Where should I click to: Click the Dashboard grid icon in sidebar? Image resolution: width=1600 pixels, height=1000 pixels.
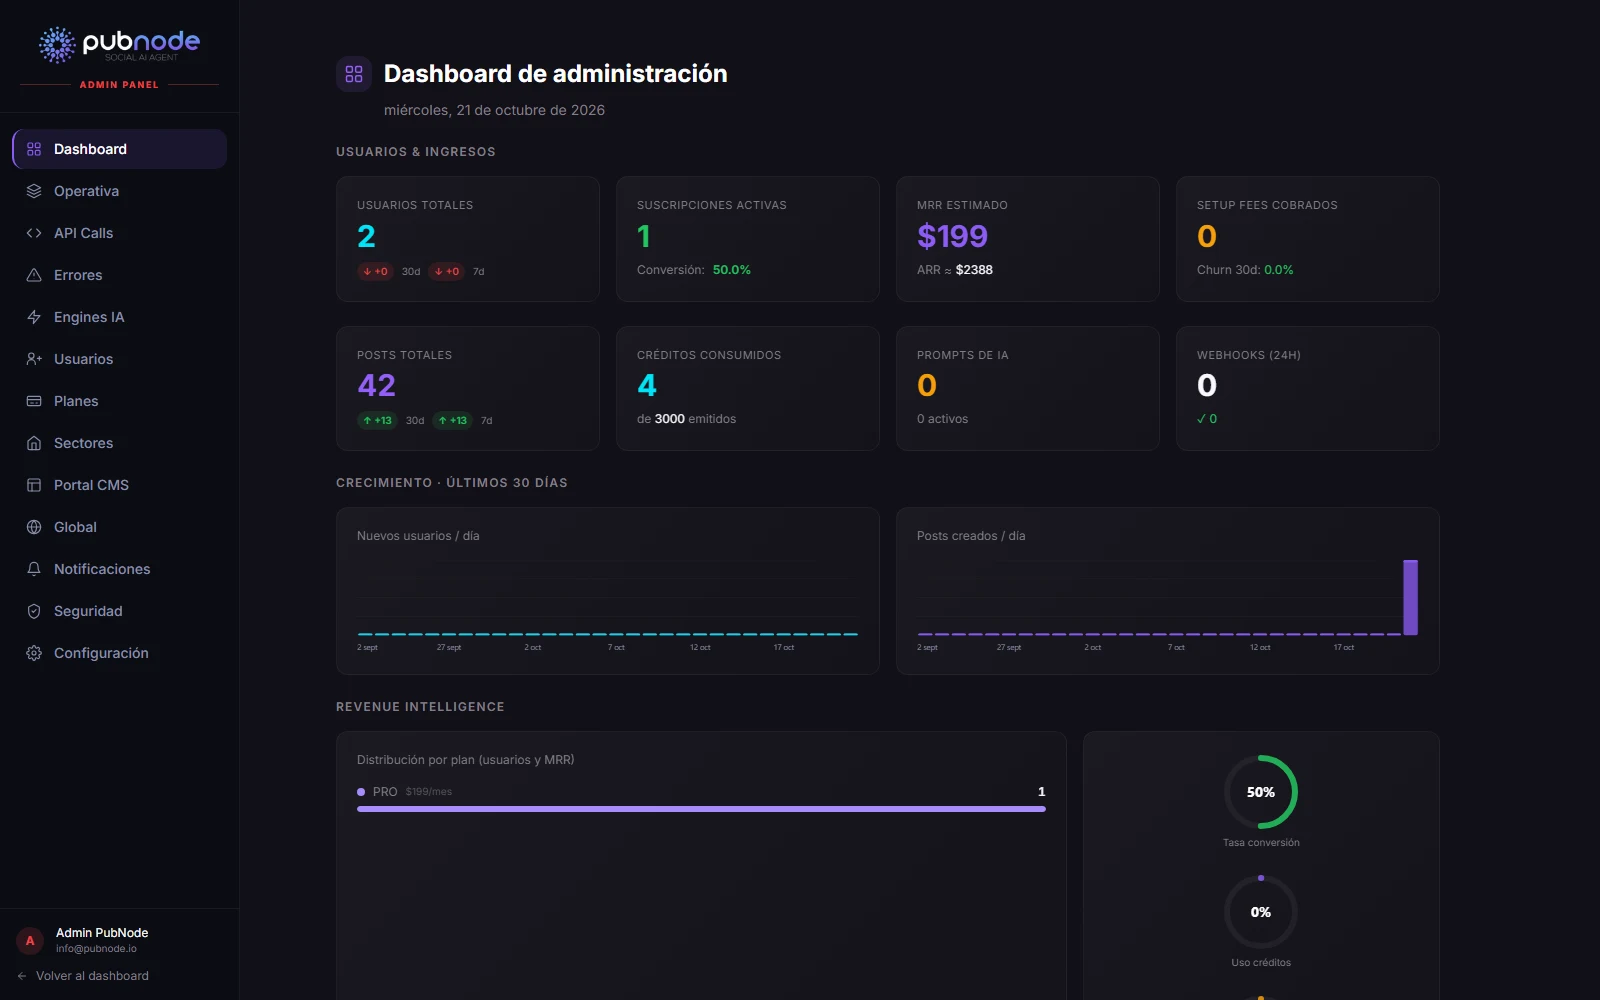tap(34, 149)
